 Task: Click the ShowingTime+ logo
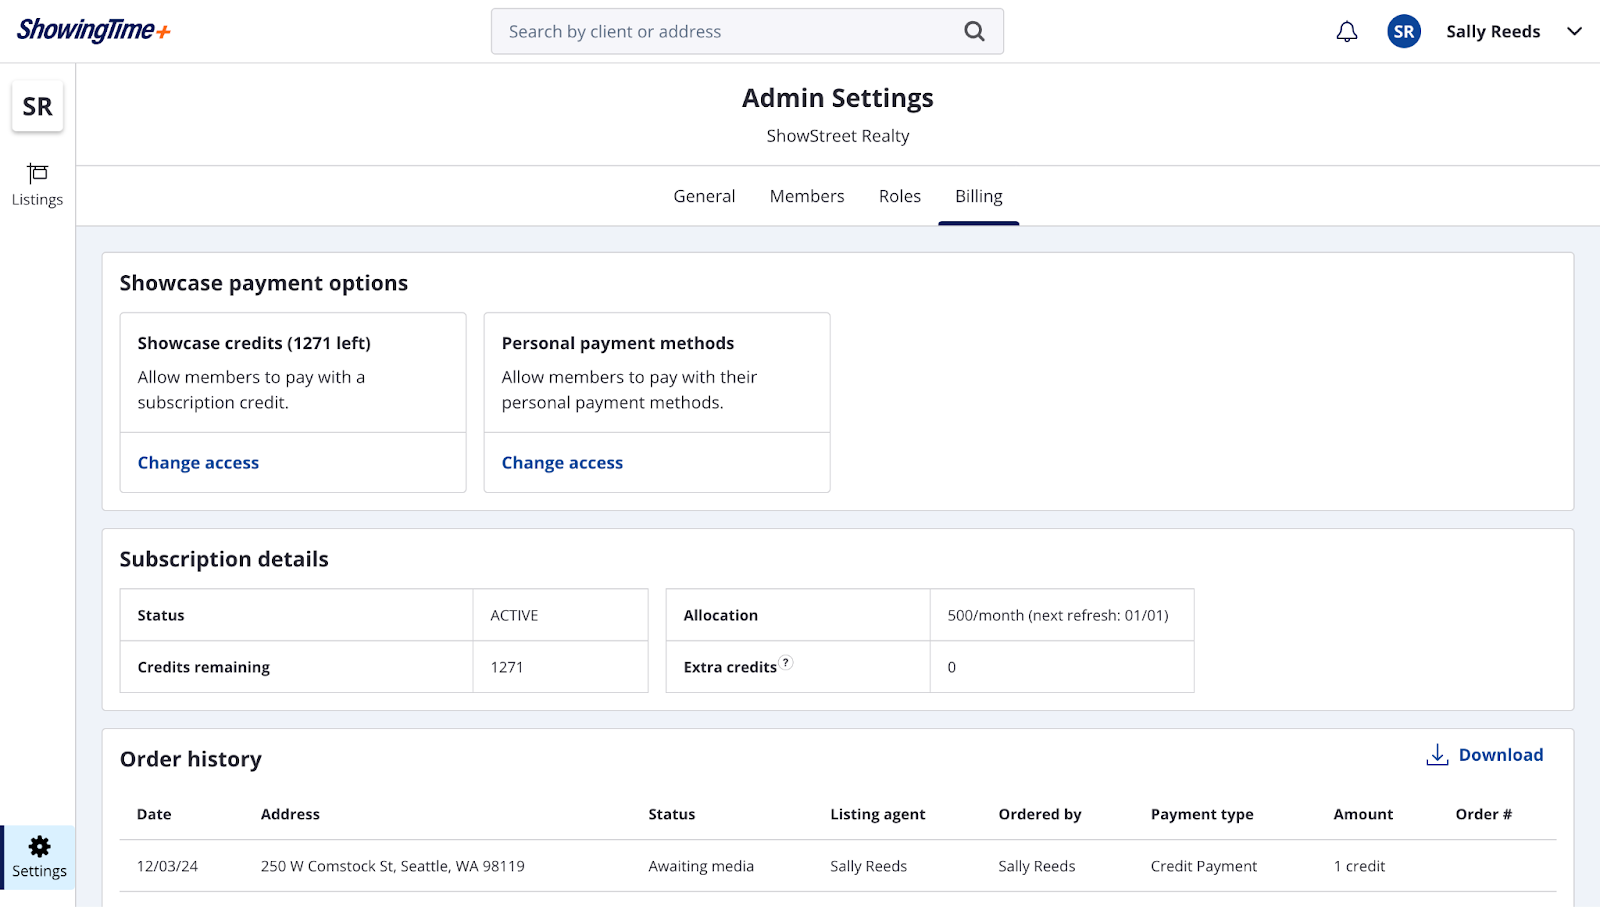click(94, 30)
